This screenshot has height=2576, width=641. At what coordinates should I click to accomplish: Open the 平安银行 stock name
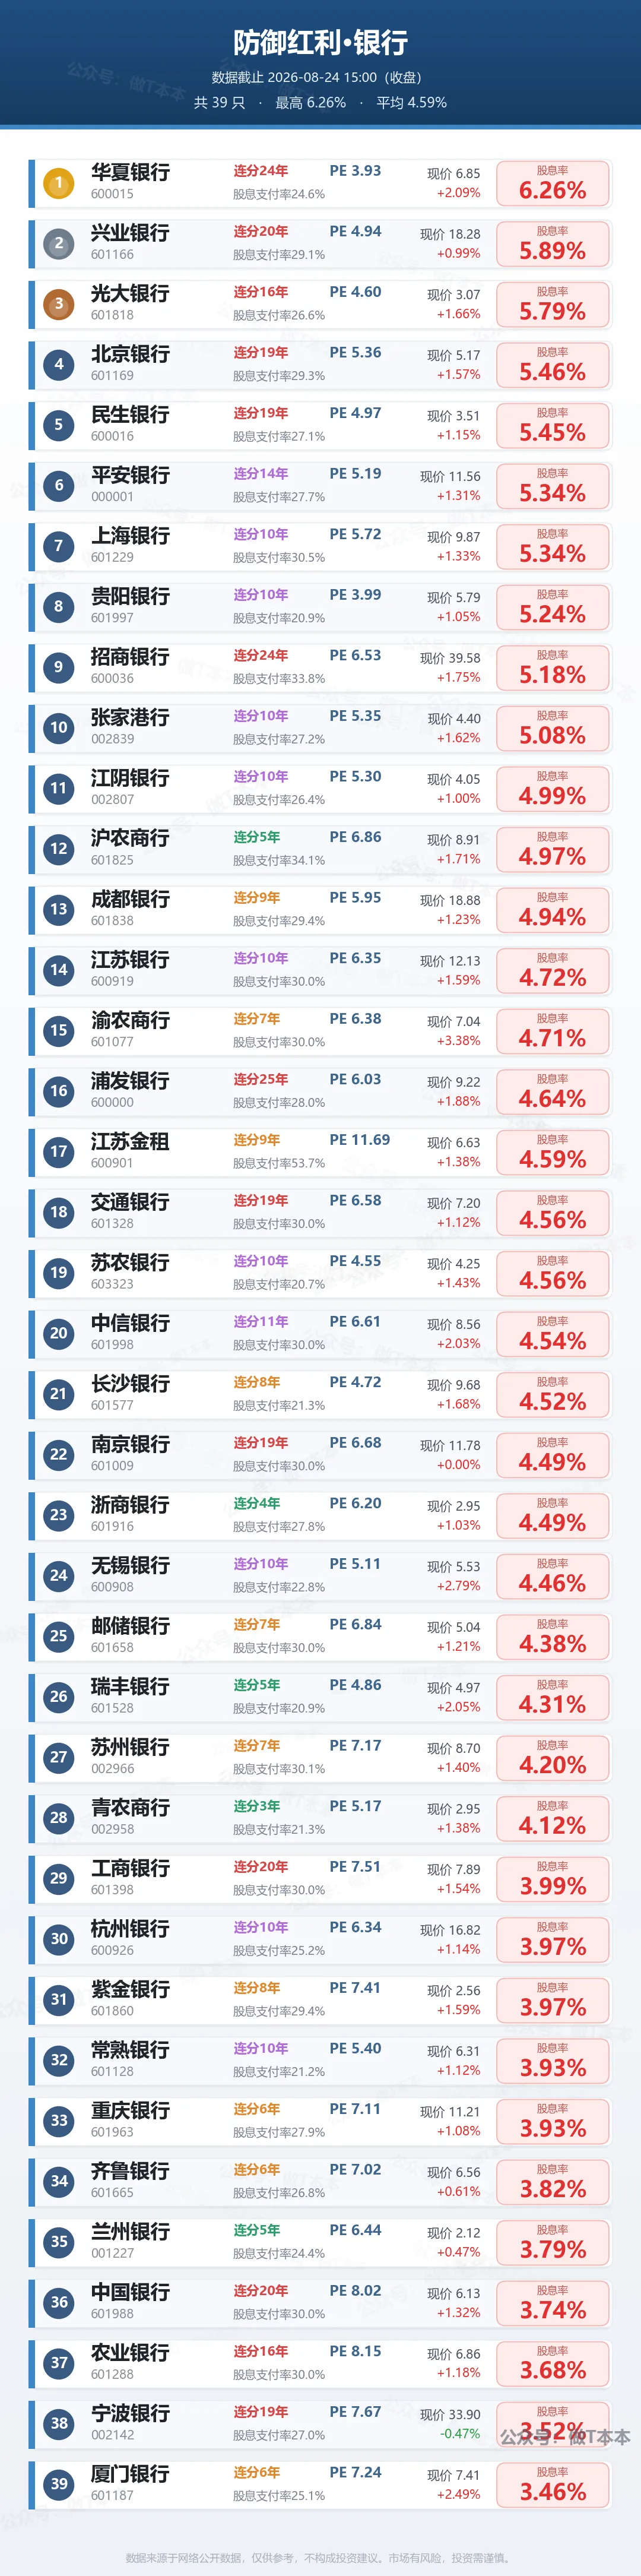click(130, 475)
